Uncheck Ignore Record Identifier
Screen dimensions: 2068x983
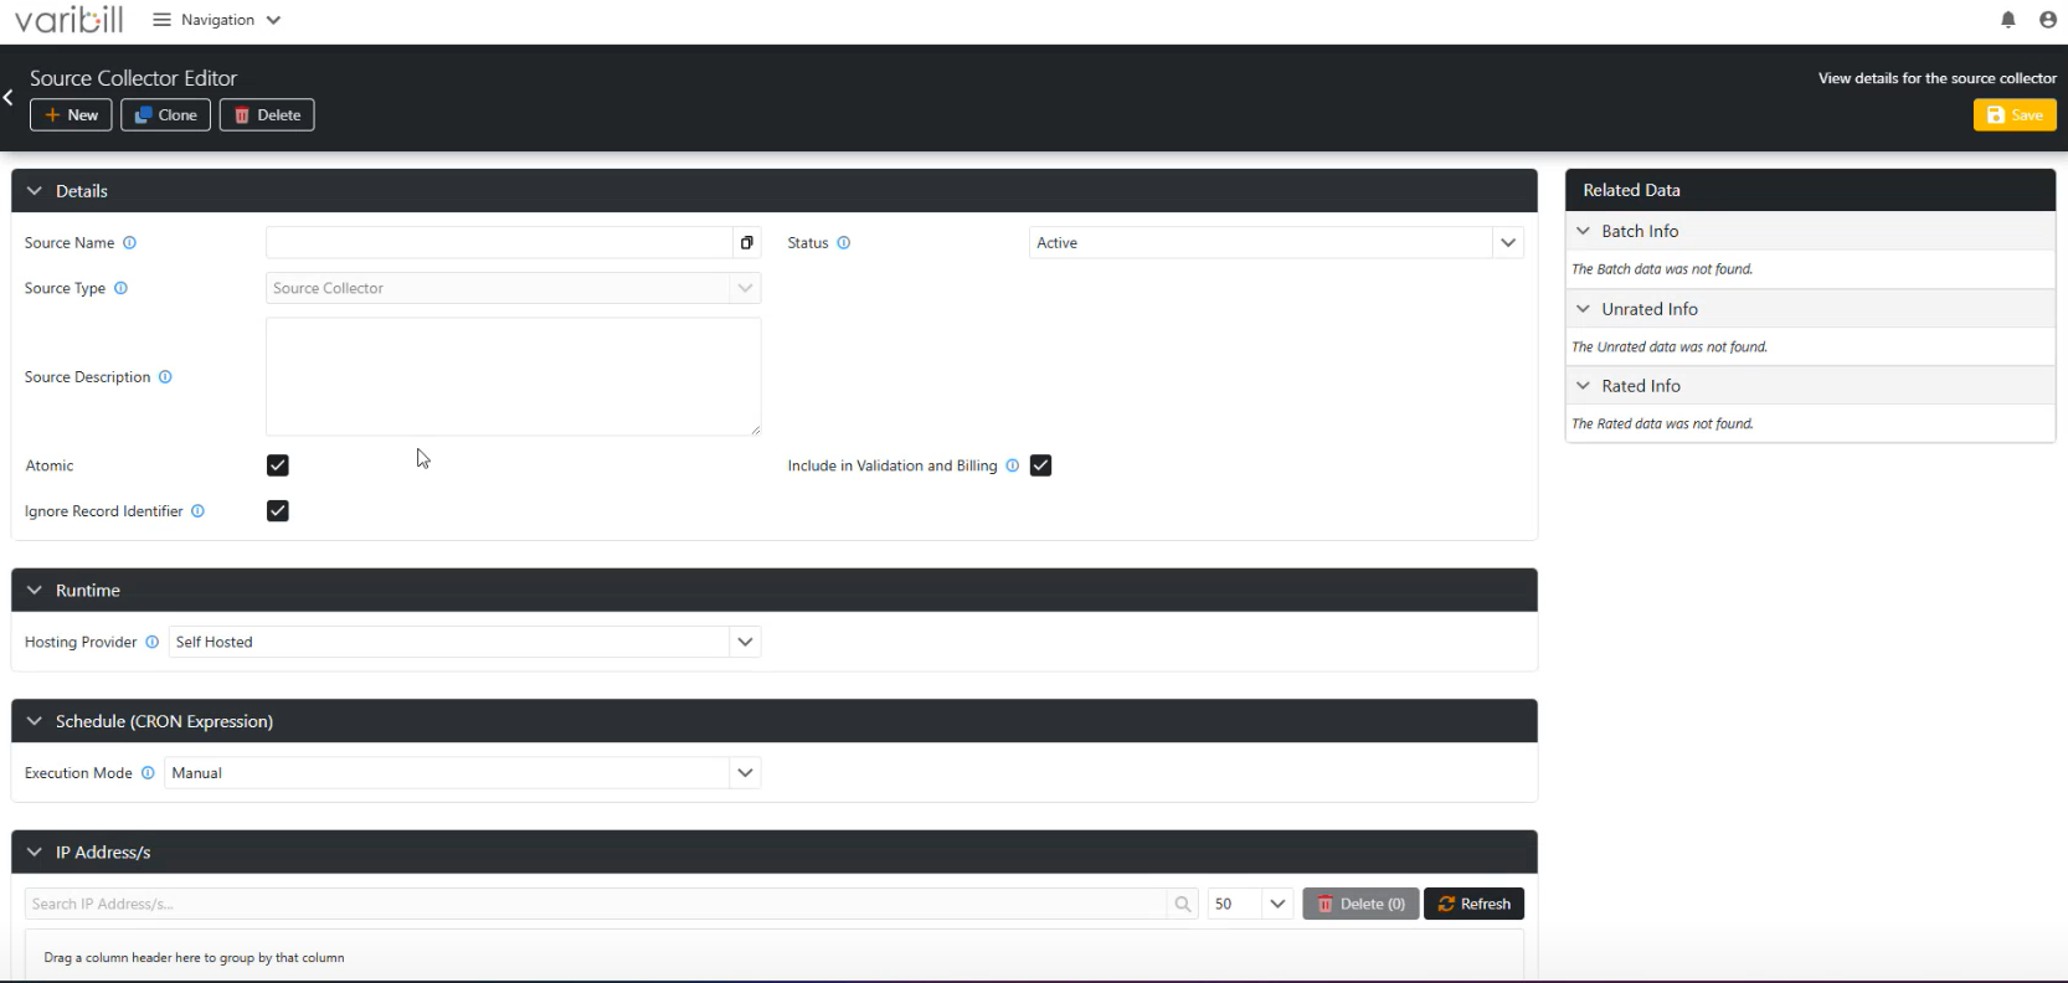pos(277,510)
